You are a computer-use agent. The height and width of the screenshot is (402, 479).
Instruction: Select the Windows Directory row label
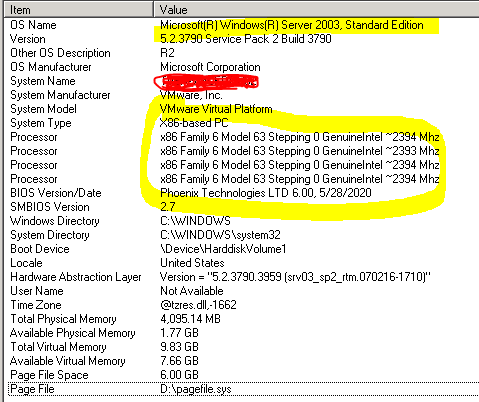point(55,221)
